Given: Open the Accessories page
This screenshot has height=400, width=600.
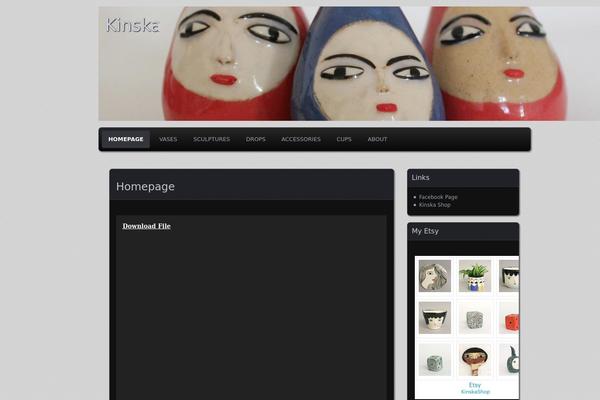Looking at the screenshot, I should coord(301,139).
